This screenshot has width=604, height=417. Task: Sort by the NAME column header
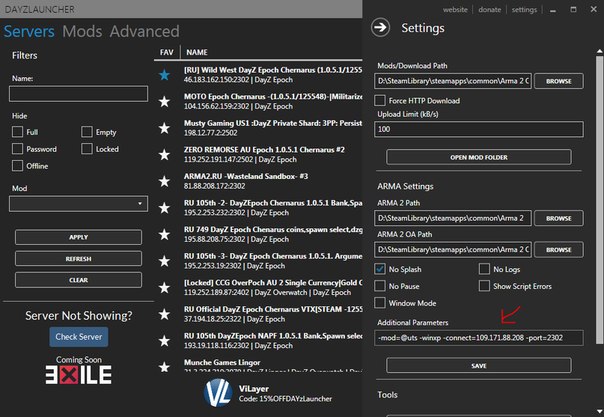click(x=197, y=52)
